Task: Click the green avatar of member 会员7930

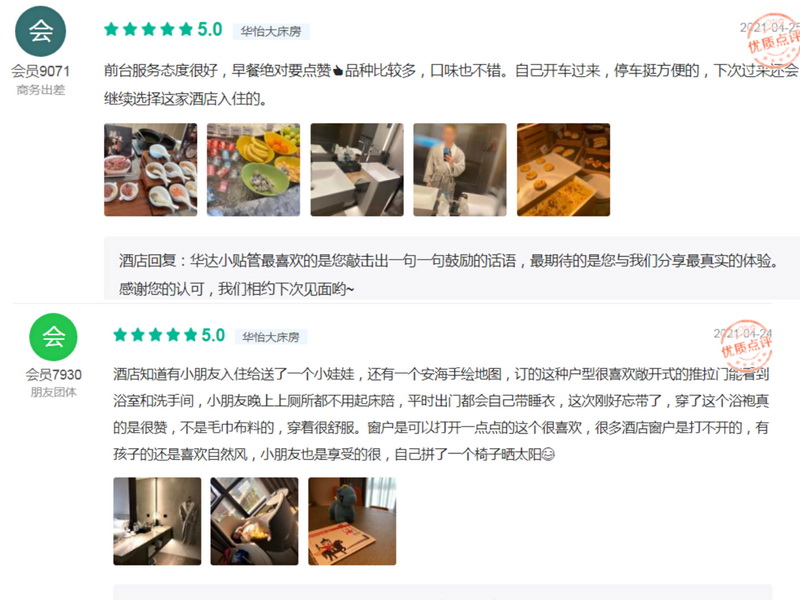Action: [x=54, y=337]
